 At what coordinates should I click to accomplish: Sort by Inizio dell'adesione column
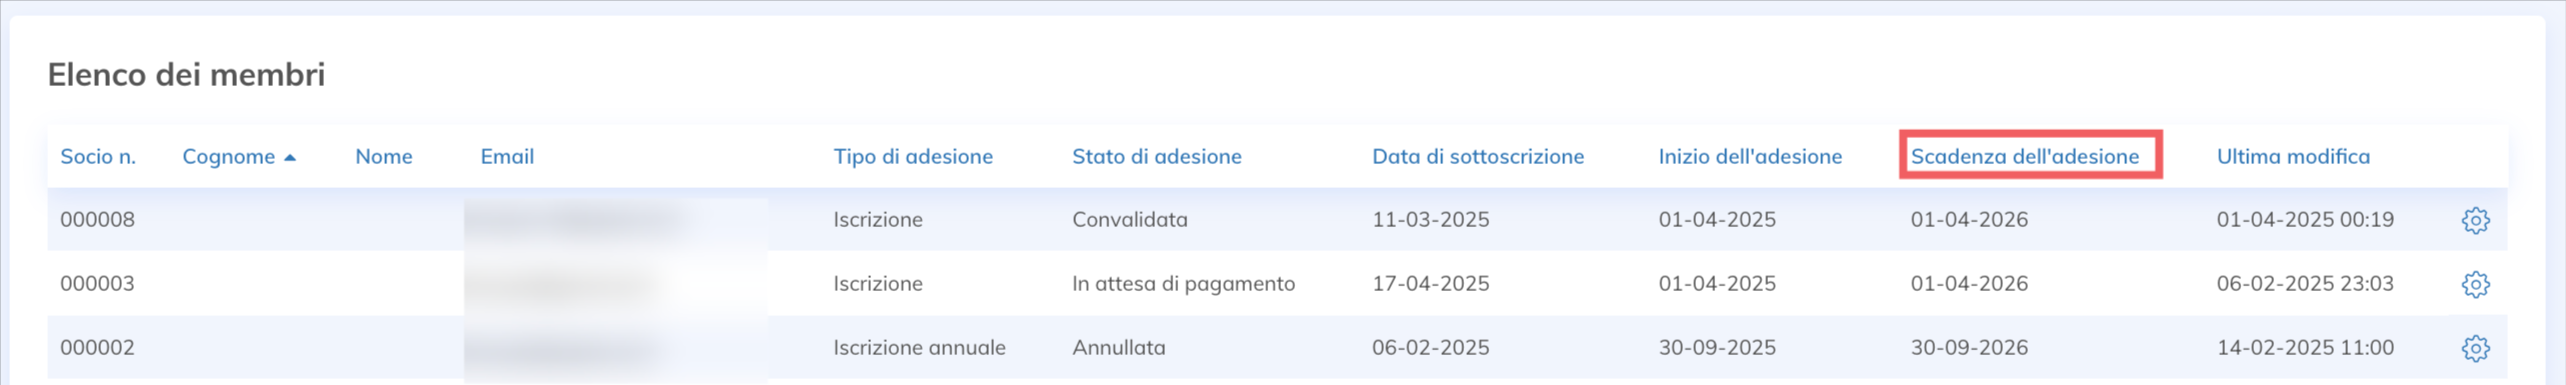click(1750, 157)
